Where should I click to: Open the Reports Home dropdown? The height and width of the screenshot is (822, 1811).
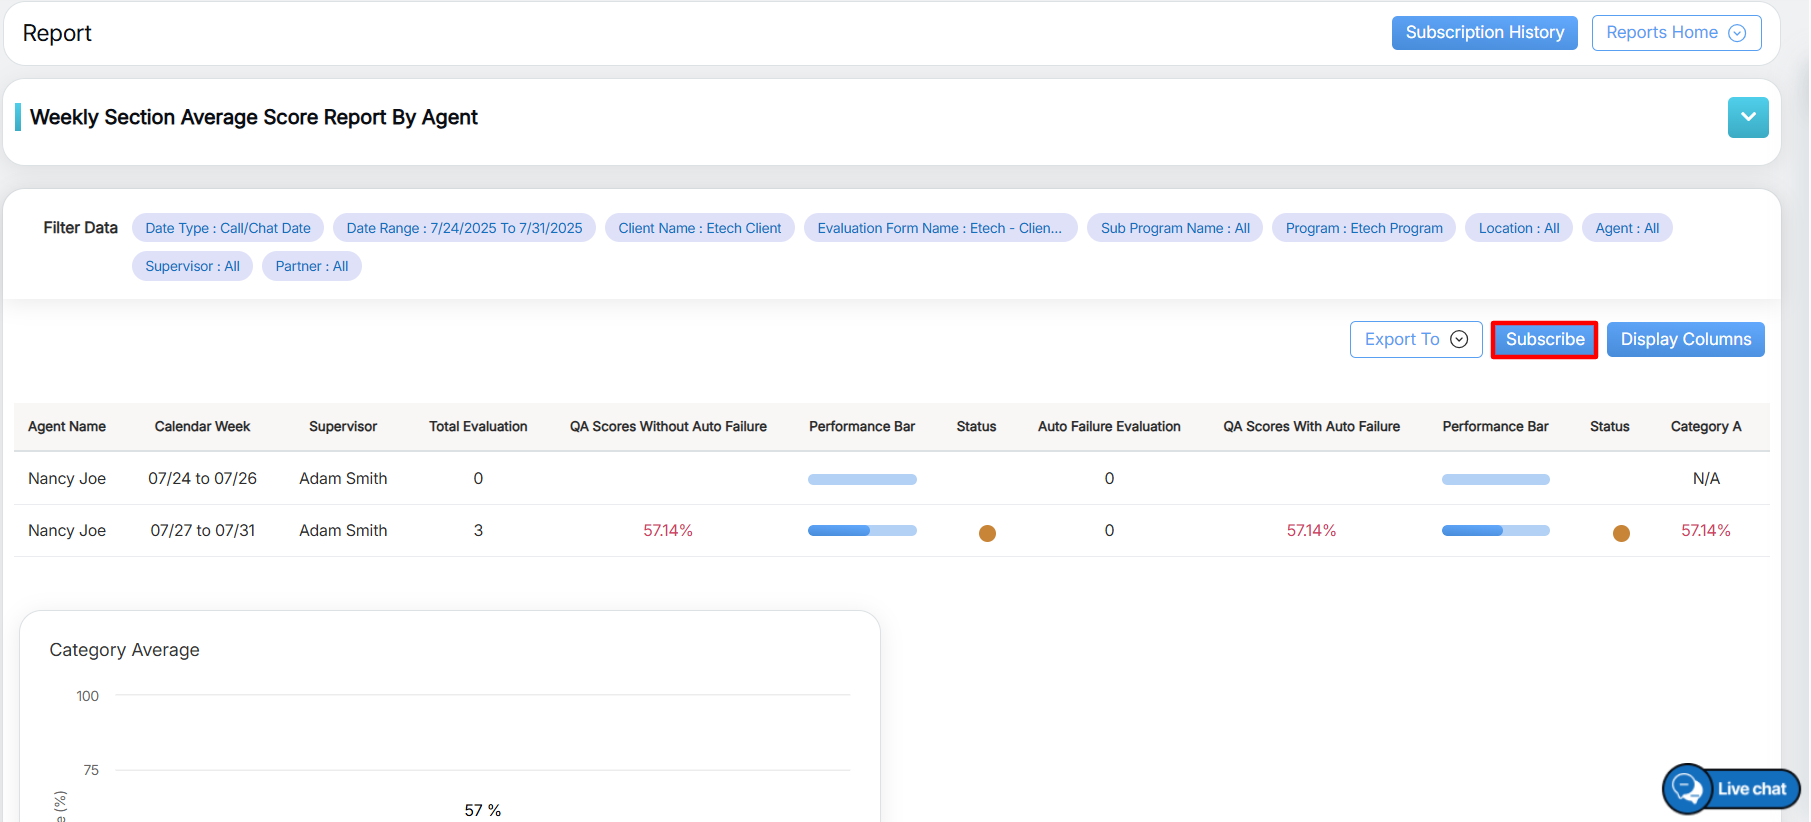pyautogui.click(x=1675, y=33)
